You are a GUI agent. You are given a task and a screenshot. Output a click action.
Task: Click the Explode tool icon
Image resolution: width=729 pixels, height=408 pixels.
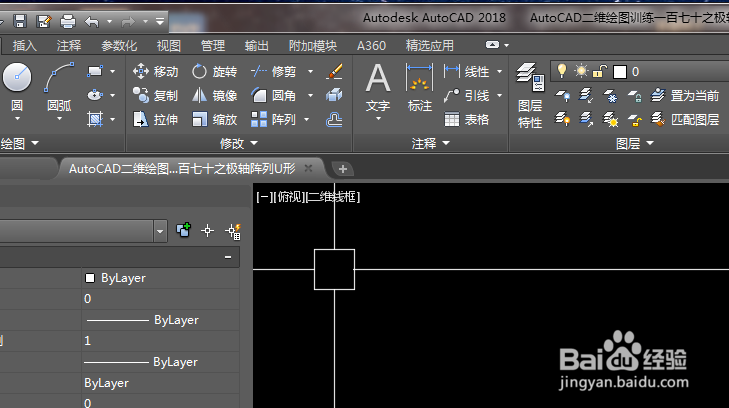(x=334, y=95)
